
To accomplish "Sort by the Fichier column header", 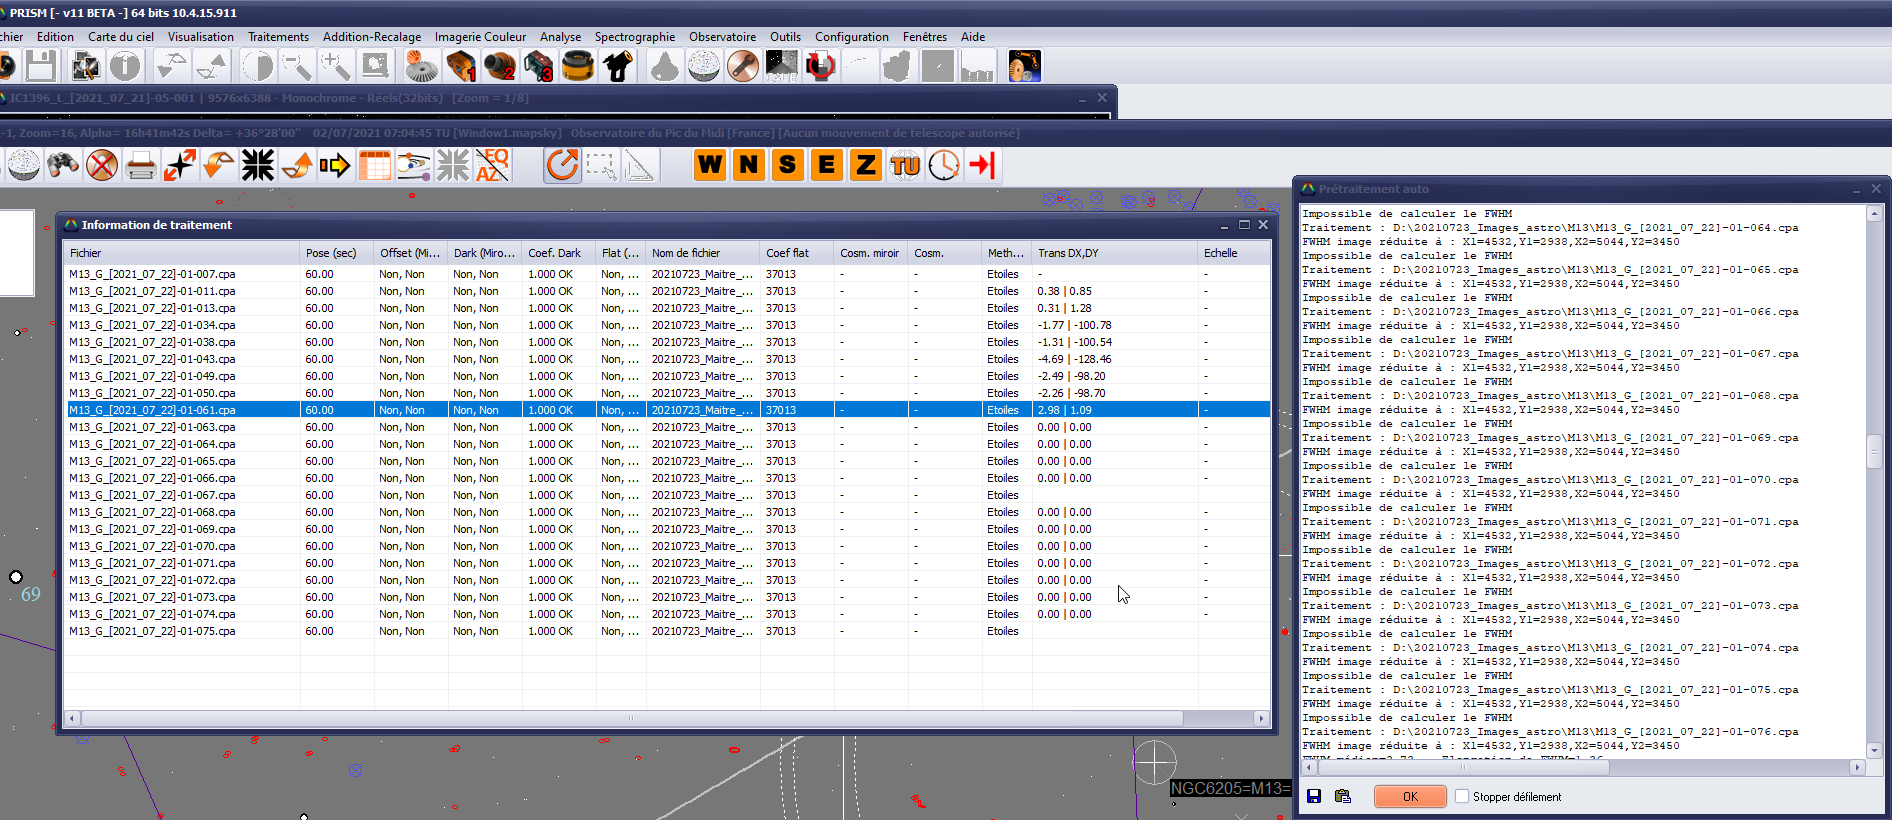I will tap(180, 253).
